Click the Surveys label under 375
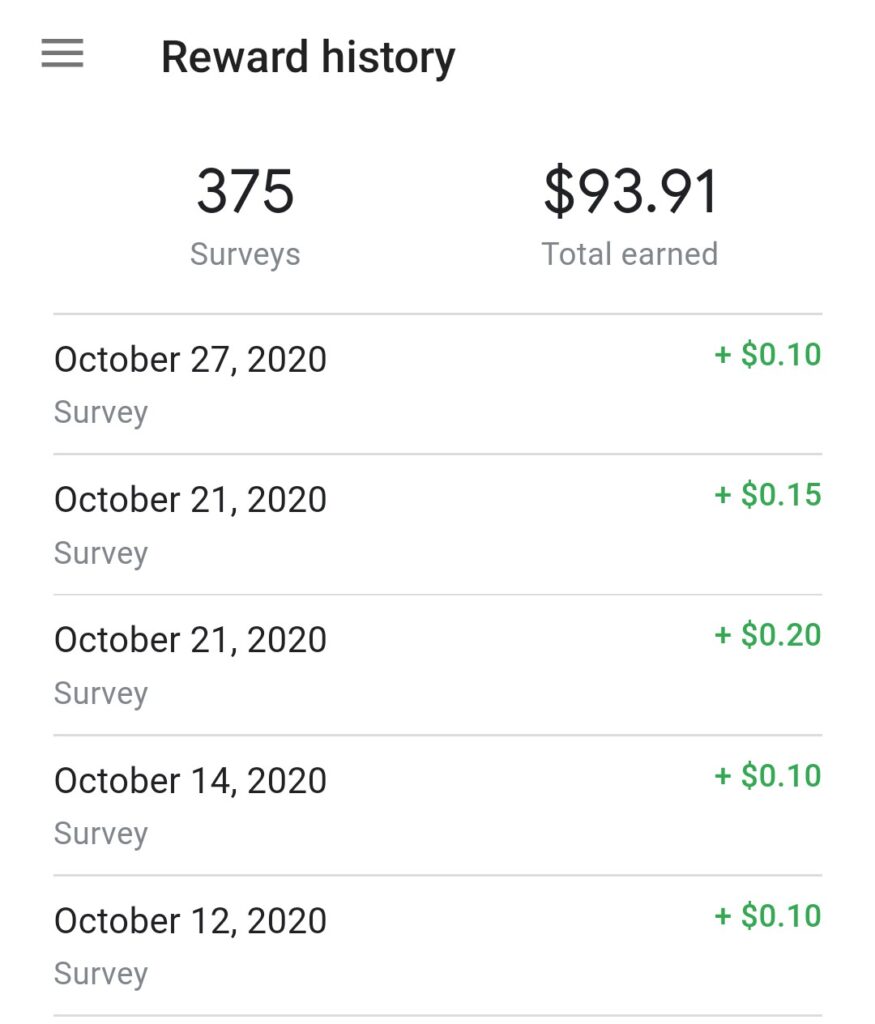This screenshot has width=875, height=1024. click(245, 254)
